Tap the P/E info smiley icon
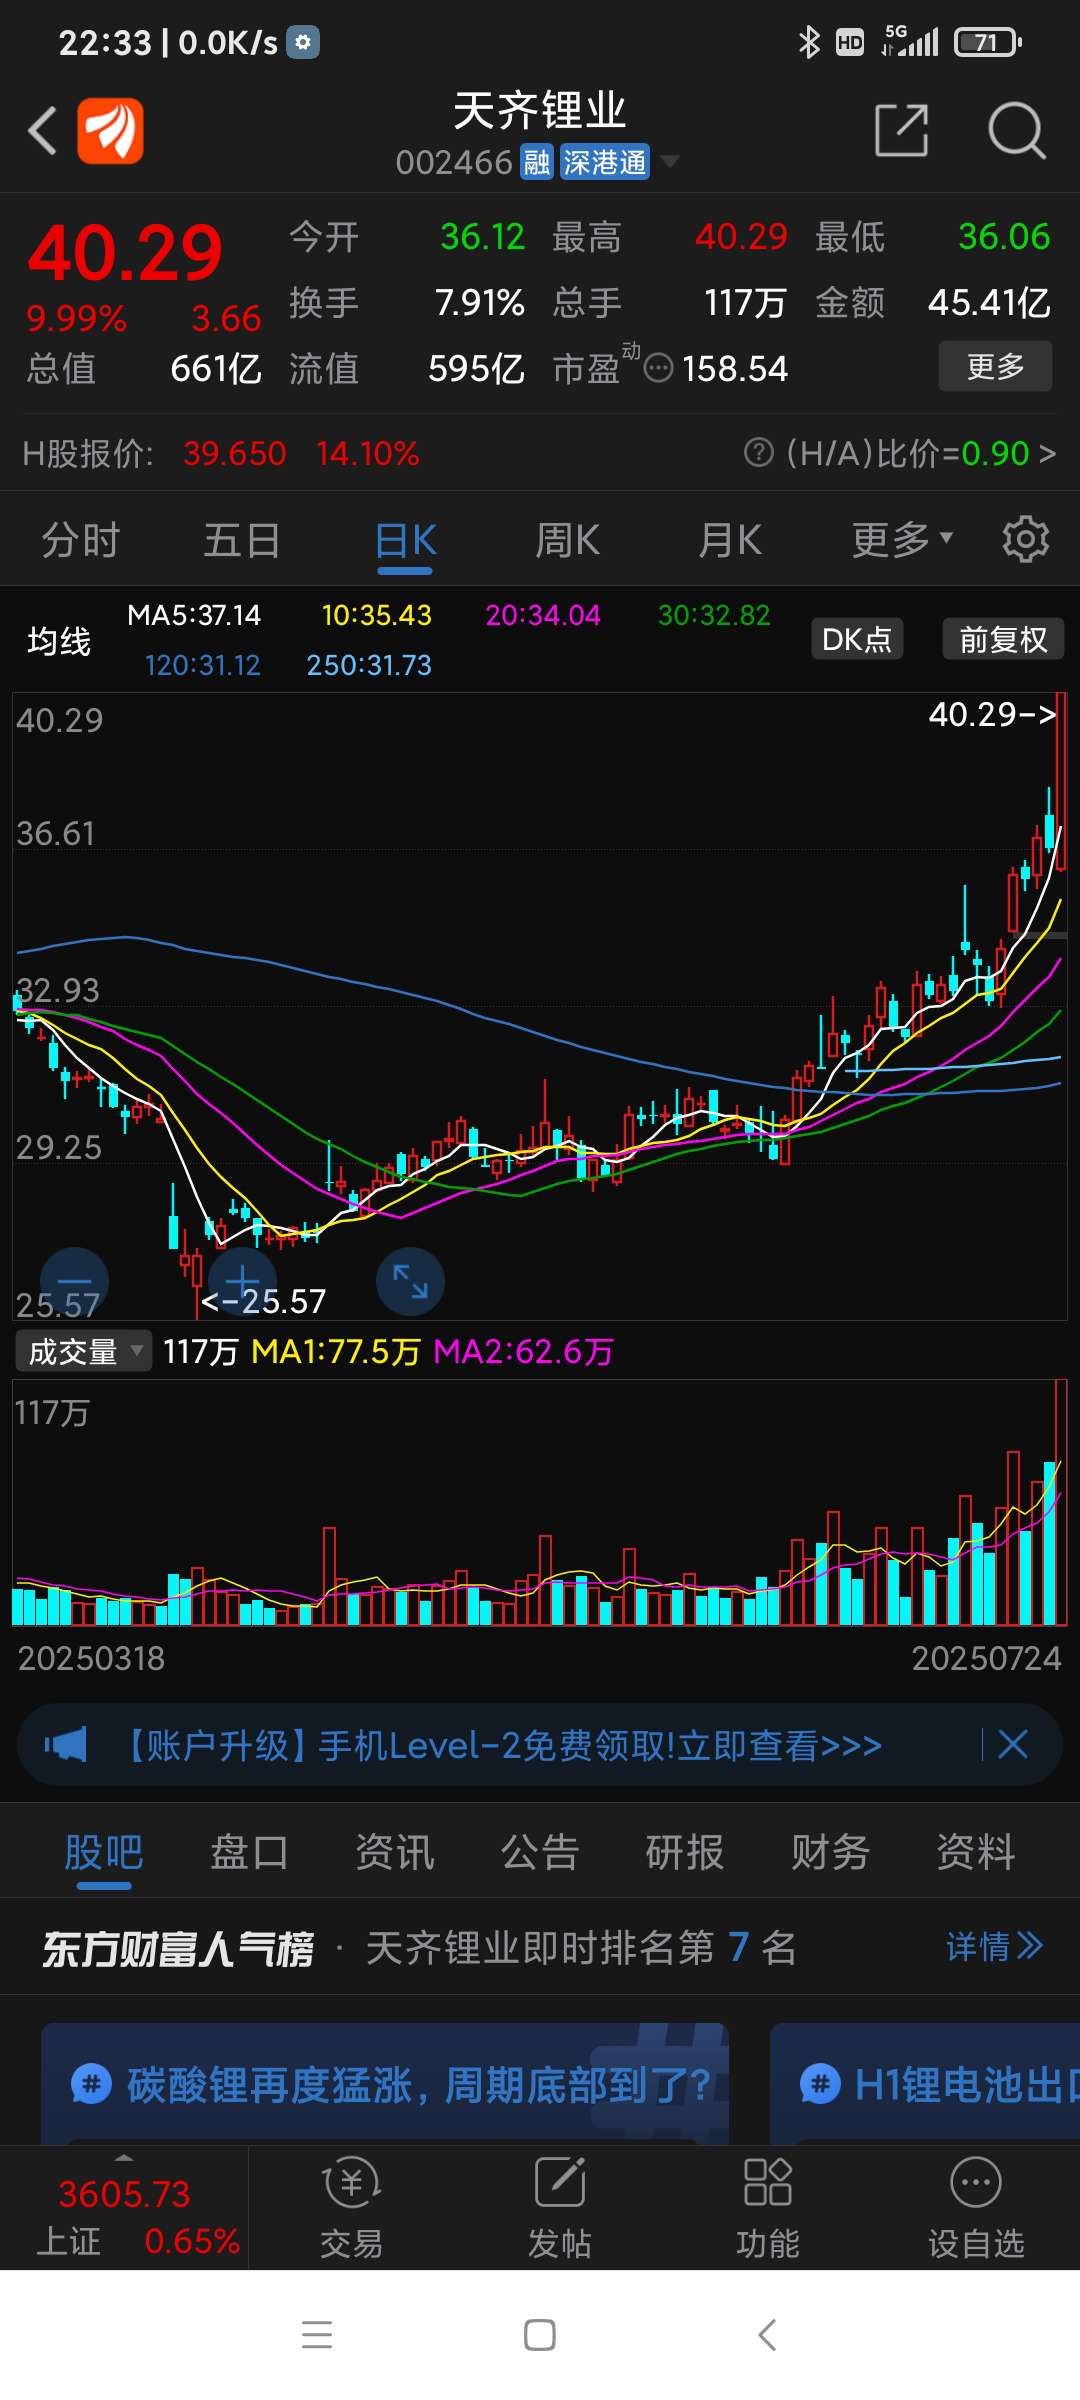The image size is (1080, 2400). point(658,368)
